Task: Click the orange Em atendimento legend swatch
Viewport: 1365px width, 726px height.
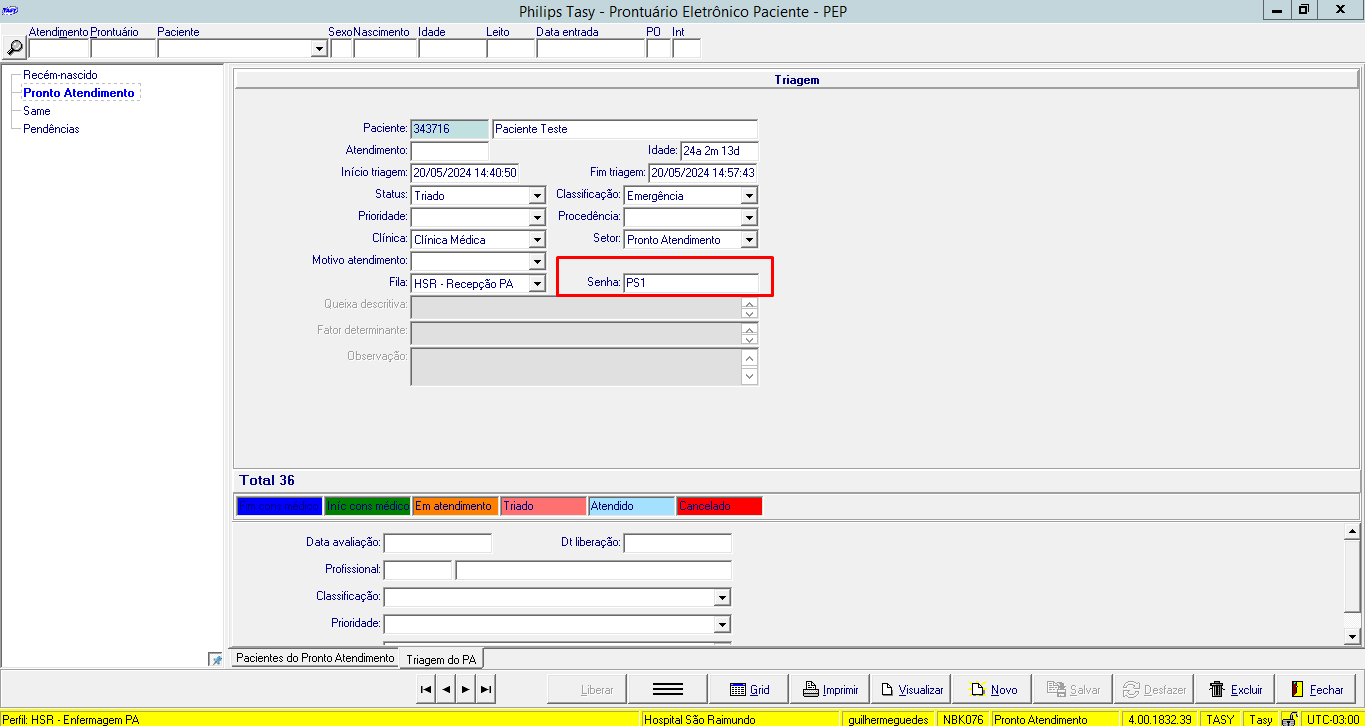Action: click(455, 506)
